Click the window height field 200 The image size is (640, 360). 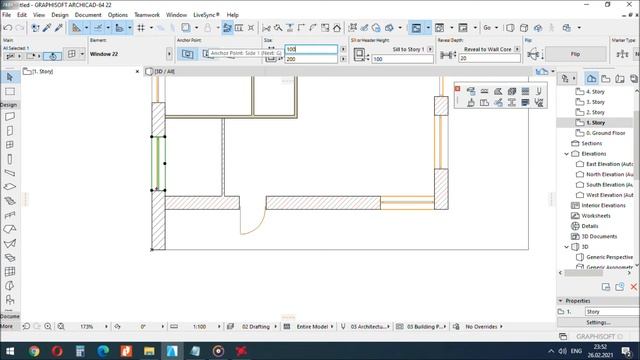click(x=311, y=59)
